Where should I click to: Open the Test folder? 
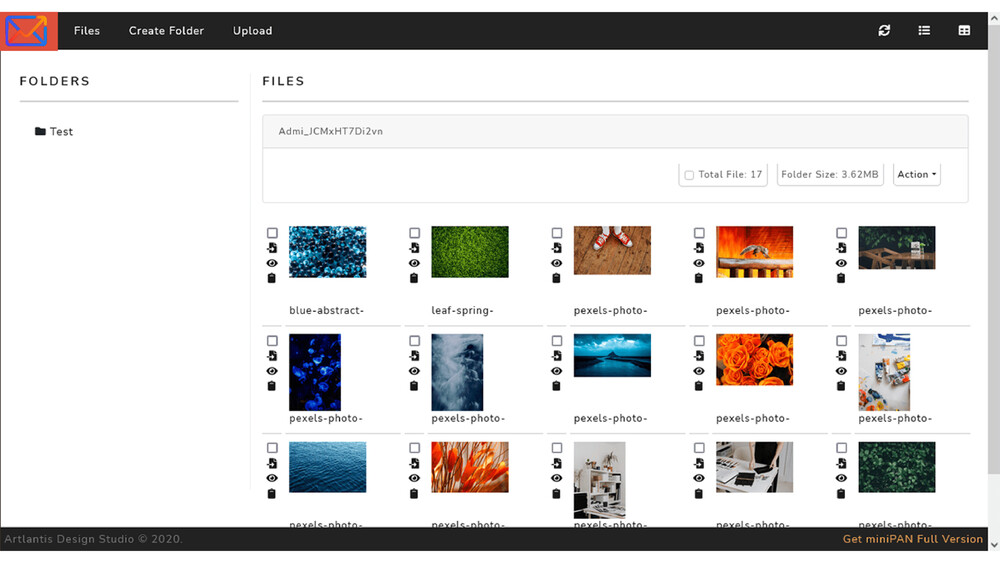pyautogui.click(x=54, y=131)
